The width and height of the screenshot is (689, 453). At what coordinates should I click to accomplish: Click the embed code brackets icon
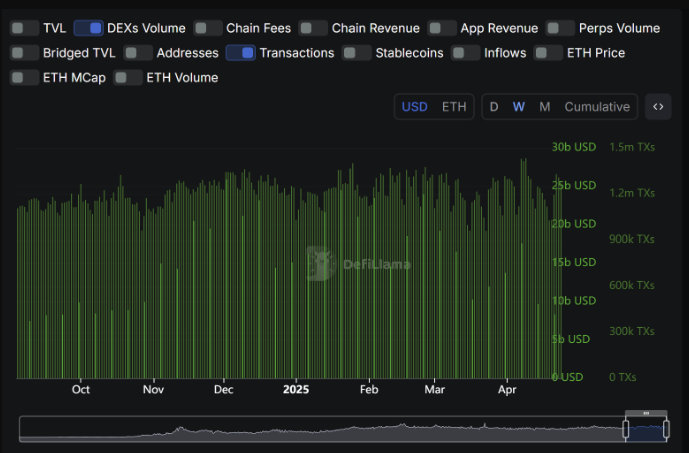(658, 107)
